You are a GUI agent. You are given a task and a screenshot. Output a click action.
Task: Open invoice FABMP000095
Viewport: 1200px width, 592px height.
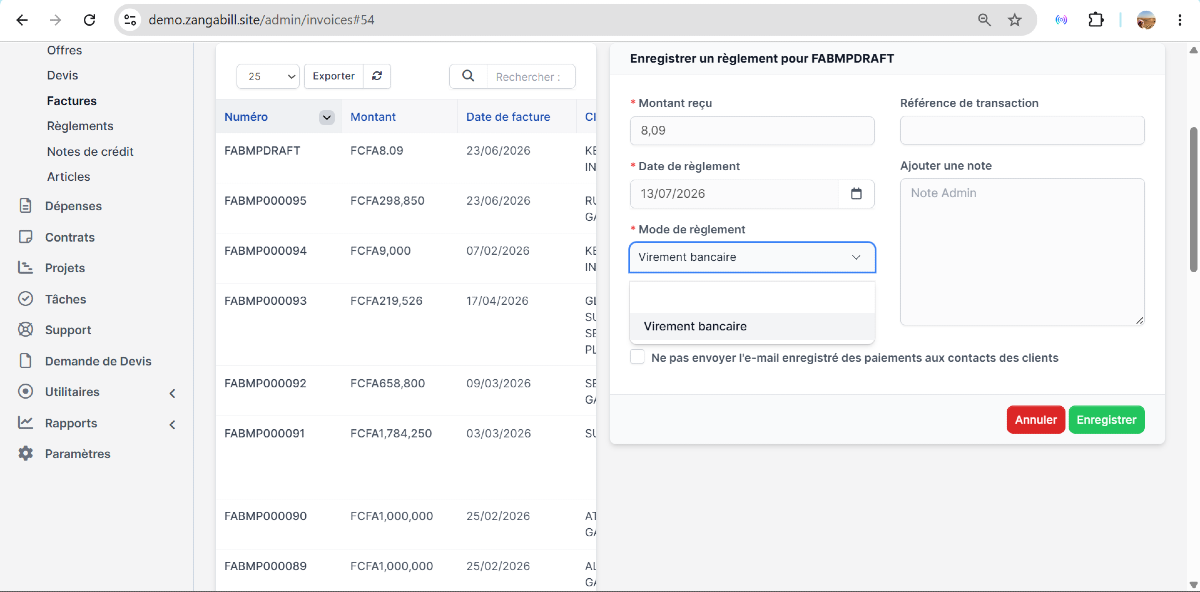[x=265, y=201]
